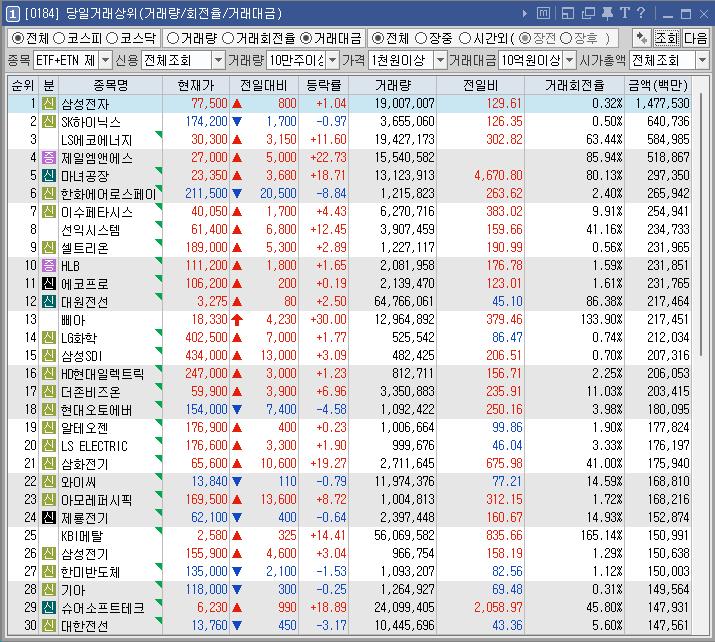Click the 신 badge on 기아 row
Image resolution: width=715 pixels, height=642 pixels.
coord(49,590)
